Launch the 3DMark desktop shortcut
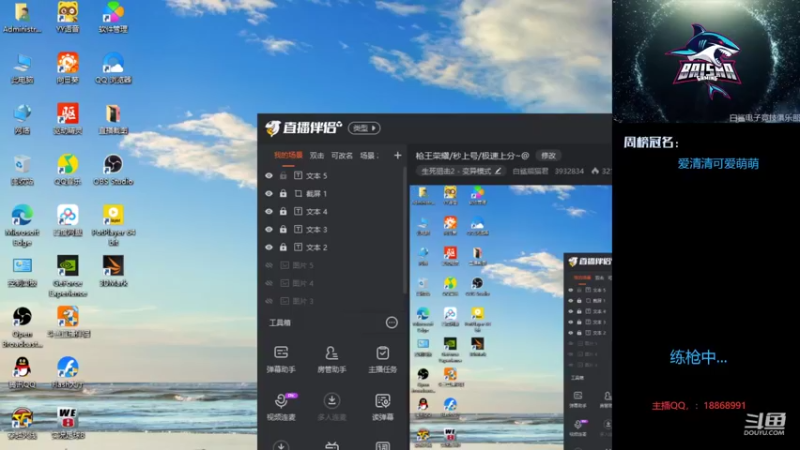800x450 pixels. pos(113,271)
